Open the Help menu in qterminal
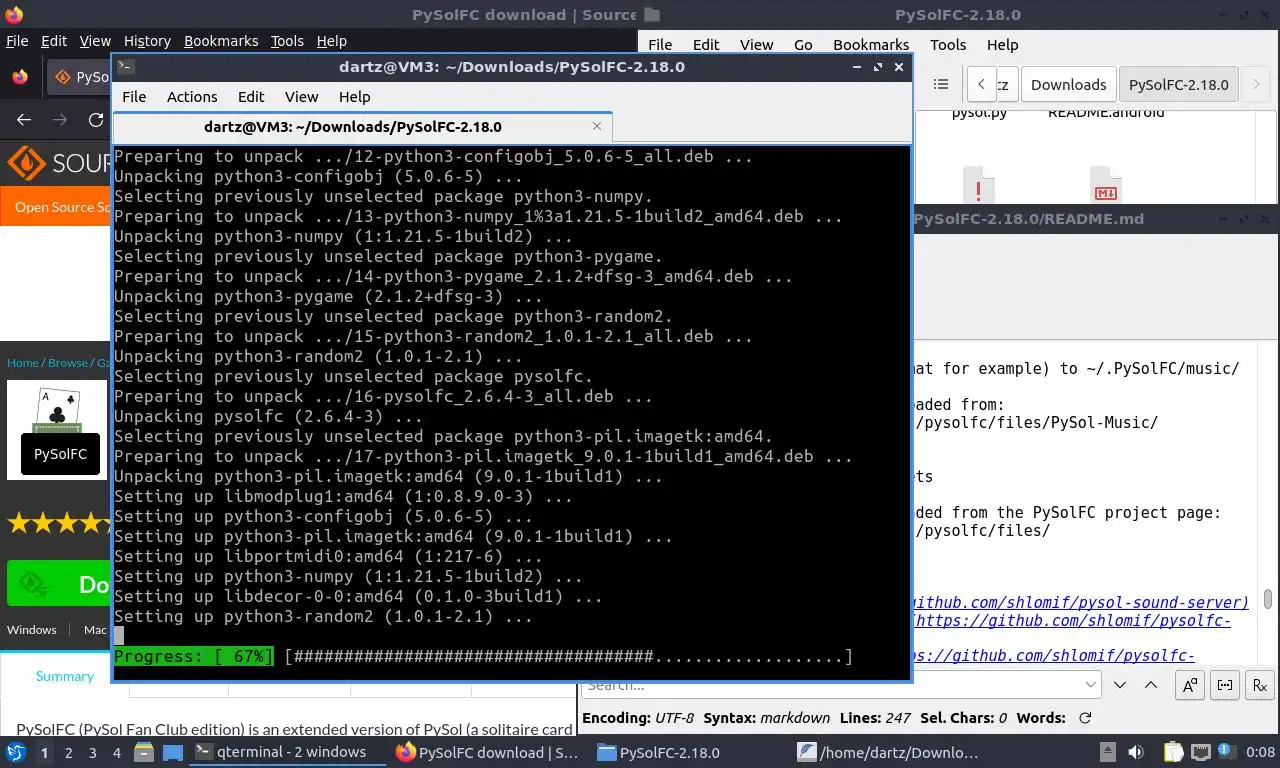Viewport: 1280px width, 768px height. [x=354, y=97]
